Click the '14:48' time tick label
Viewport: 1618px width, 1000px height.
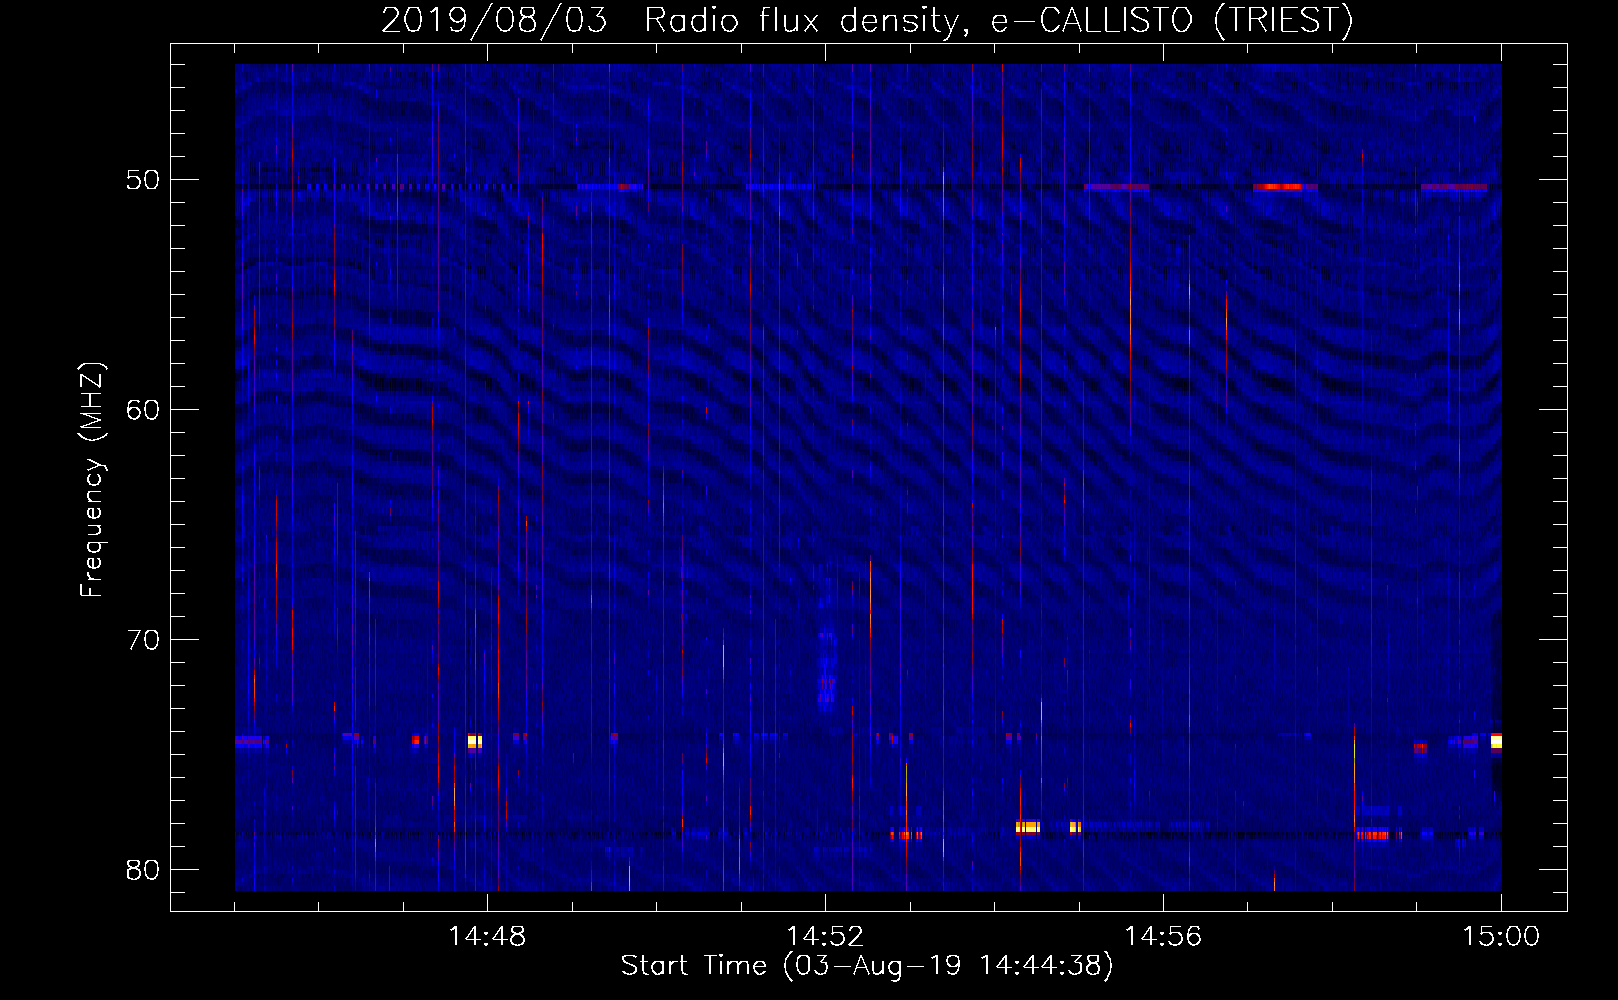(x=487, y=937)
